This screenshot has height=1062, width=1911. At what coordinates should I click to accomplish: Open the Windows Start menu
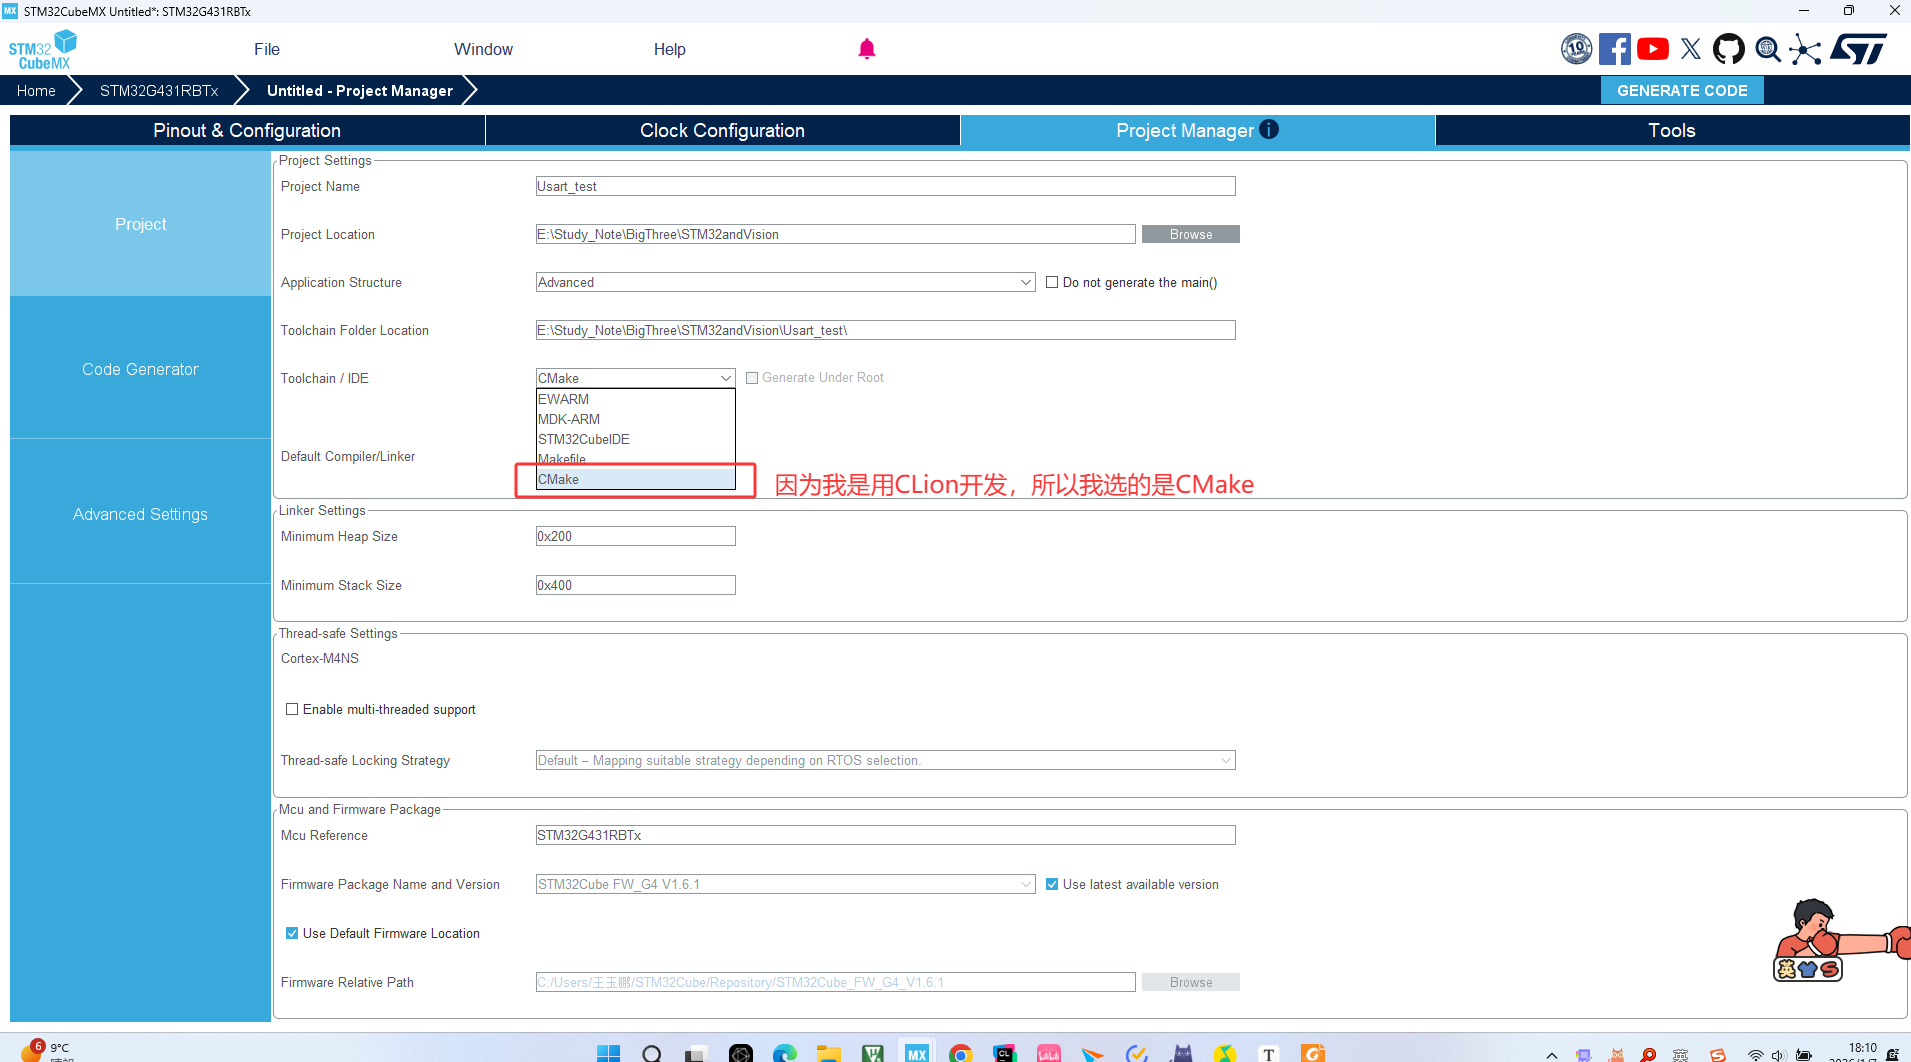608,1053
